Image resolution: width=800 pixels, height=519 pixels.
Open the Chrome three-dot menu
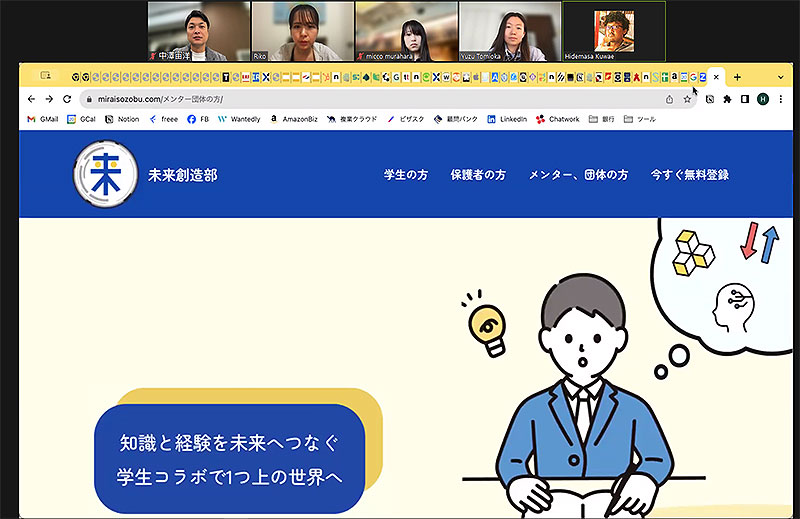coord(781,100)
